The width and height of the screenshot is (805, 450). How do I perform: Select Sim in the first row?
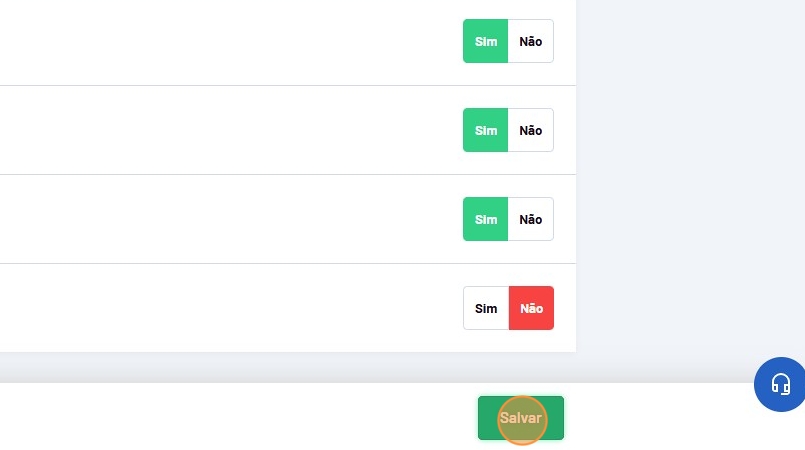[486, 41]
